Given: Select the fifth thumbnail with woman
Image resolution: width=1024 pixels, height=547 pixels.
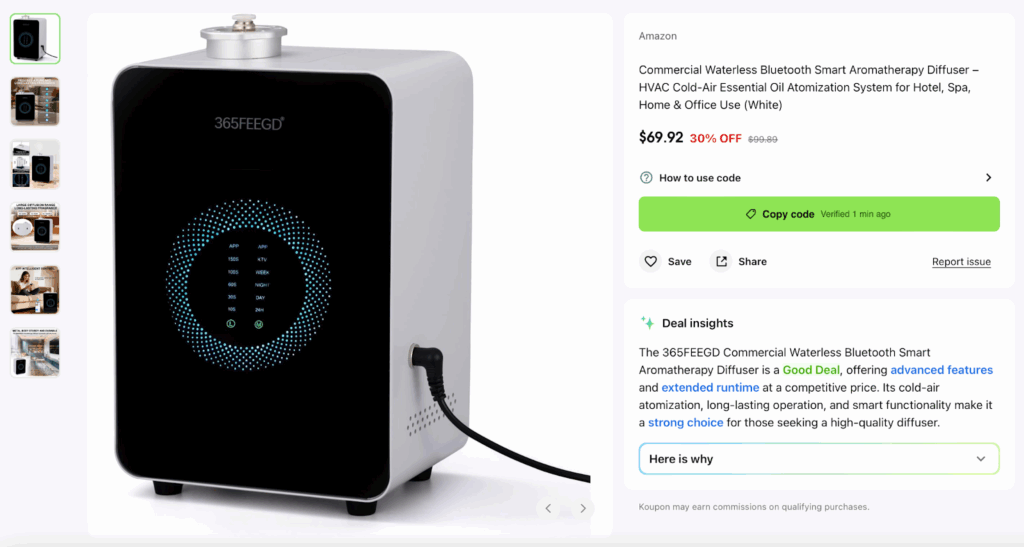Looking at the screenshot, I should 35,289.
